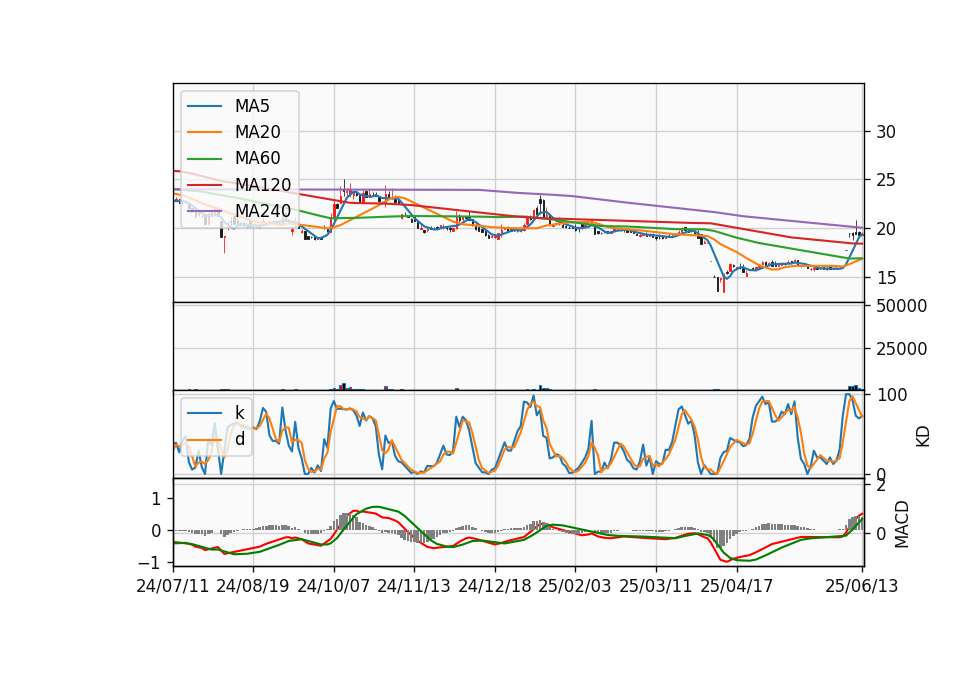The height and width of the screenshot is (690, 960).
Task: Click the price axis value 30
Action: pyautogui.click(x=886, y=132)
